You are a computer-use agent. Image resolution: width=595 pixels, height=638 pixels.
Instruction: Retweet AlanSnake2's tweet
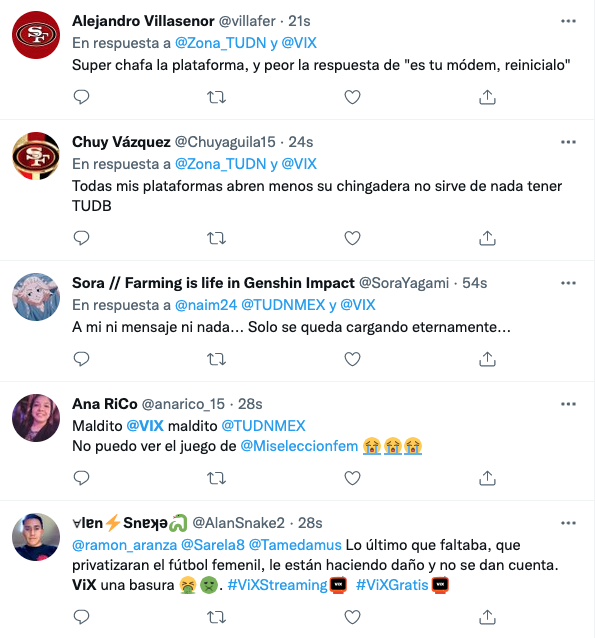216,617
